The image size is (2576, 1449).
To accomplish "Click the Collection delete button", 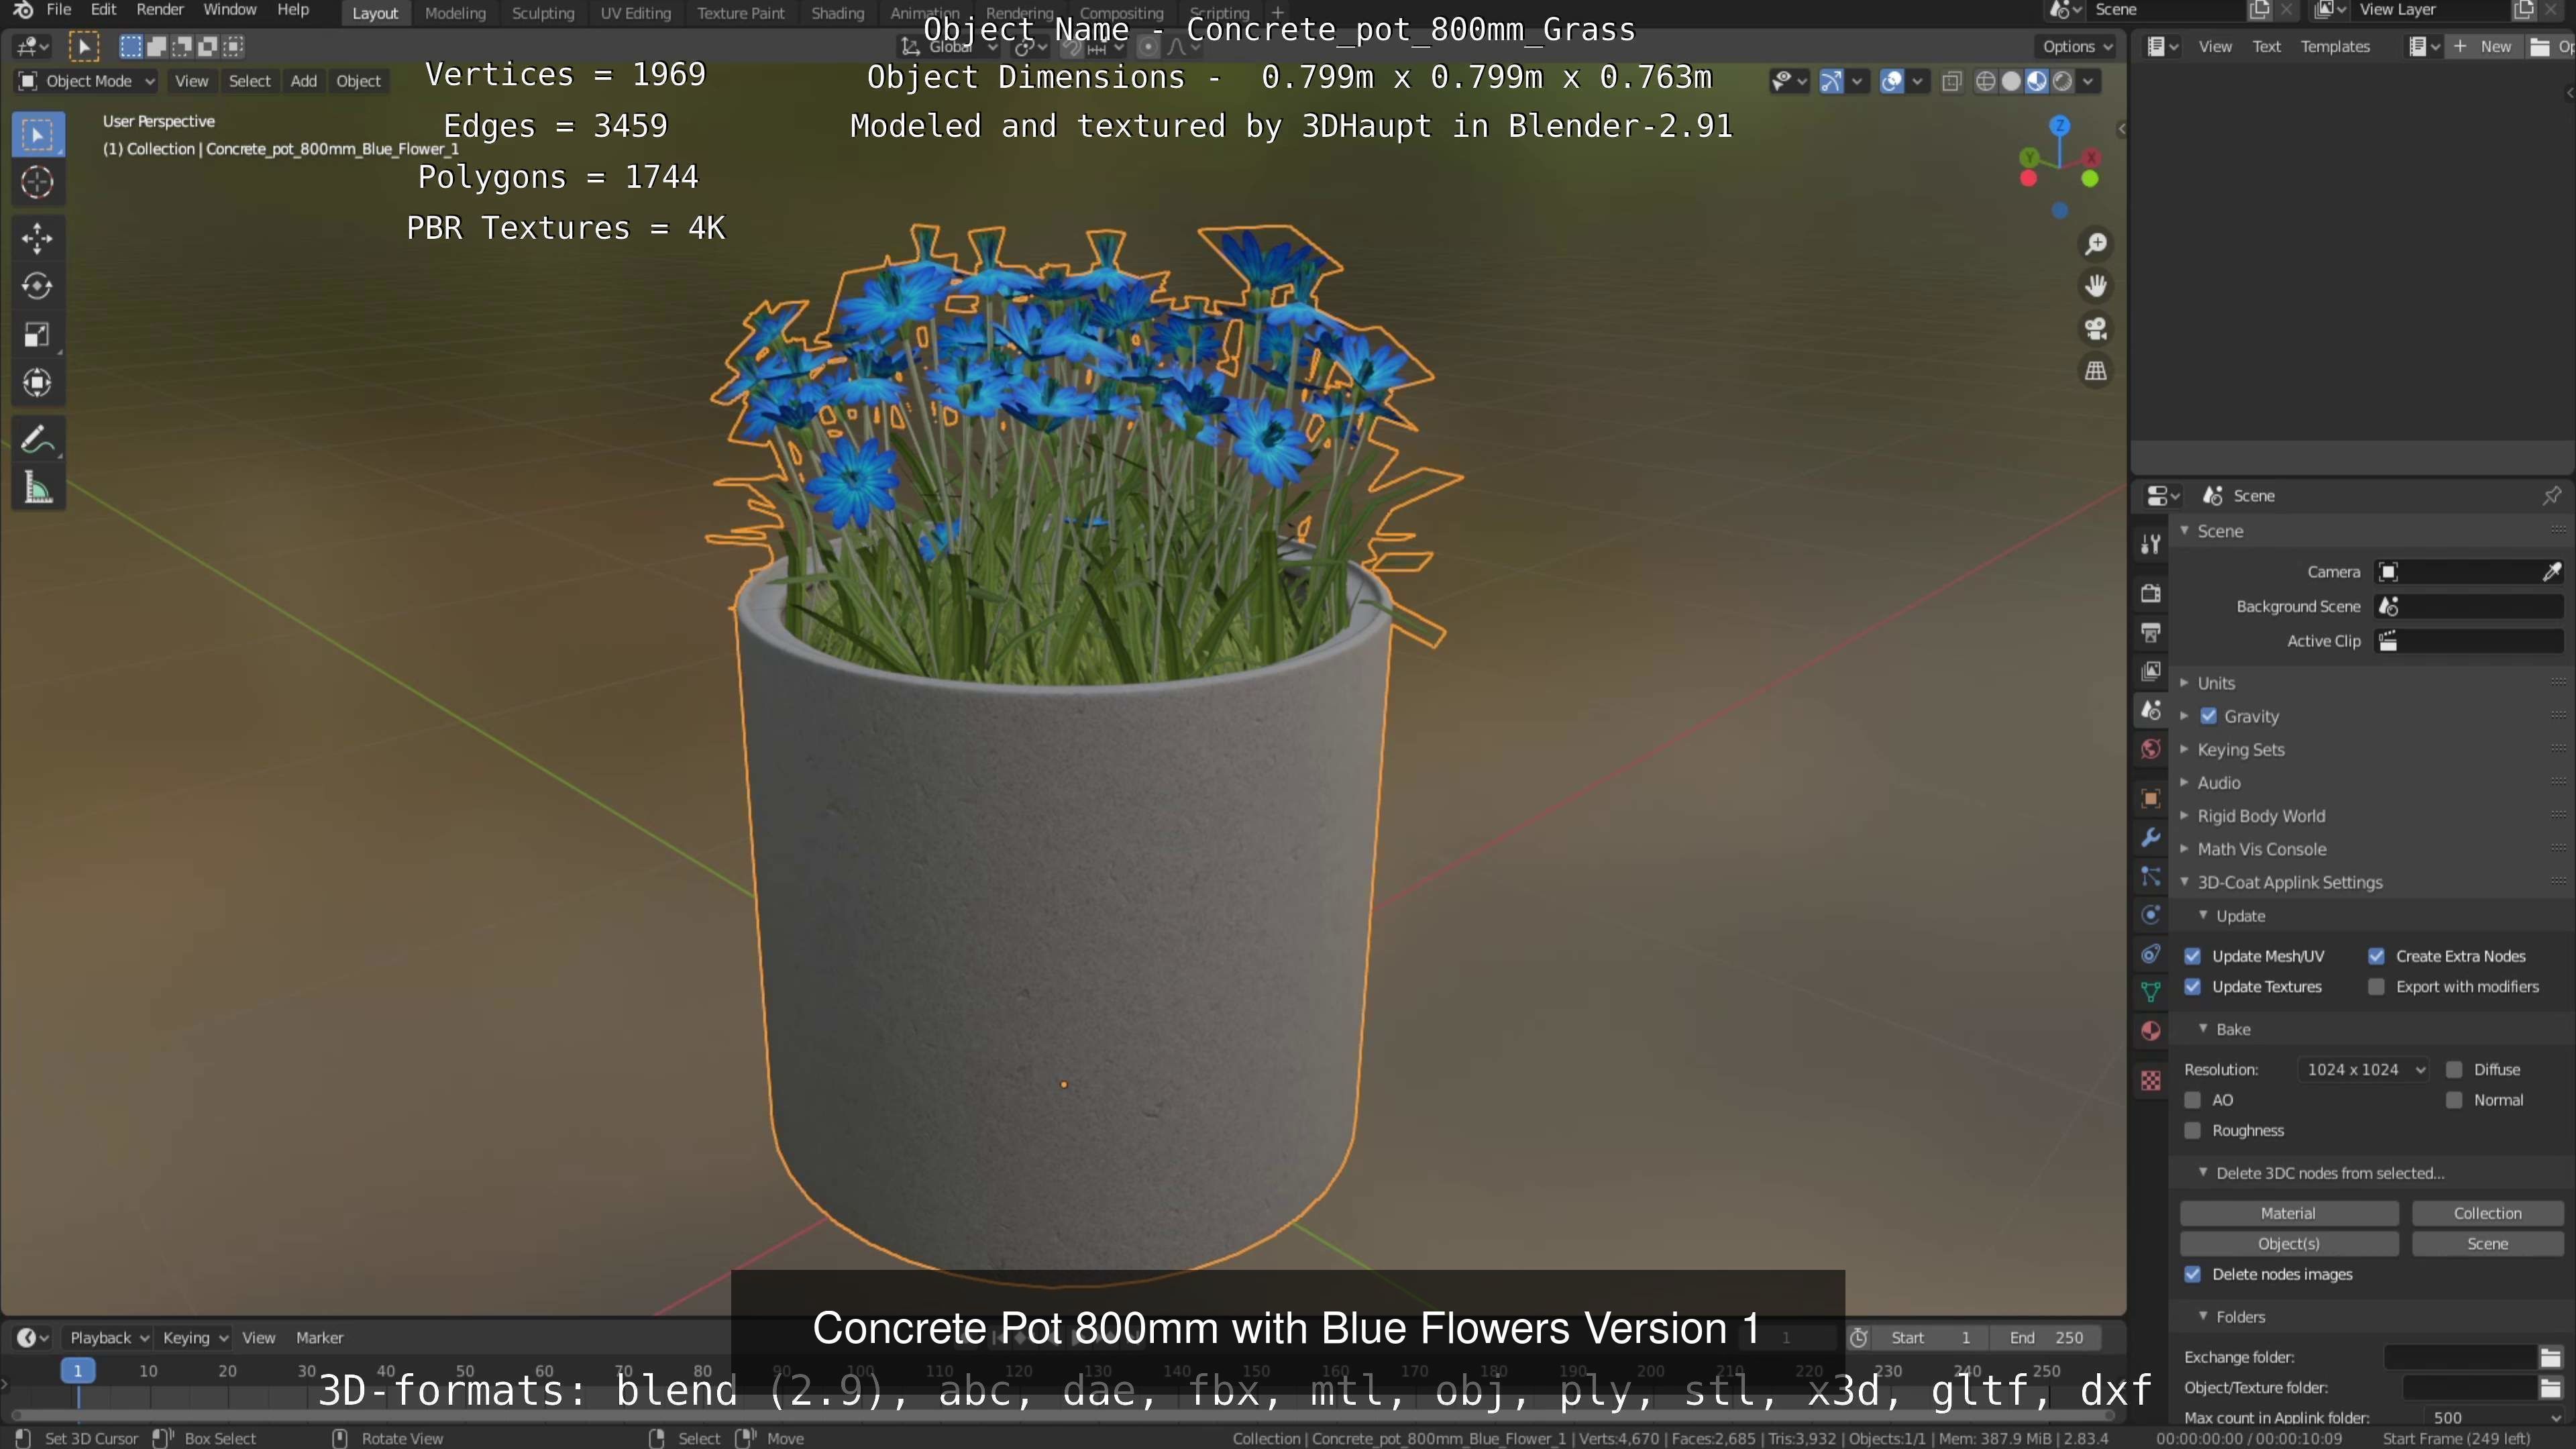I will [2487, 1213].
